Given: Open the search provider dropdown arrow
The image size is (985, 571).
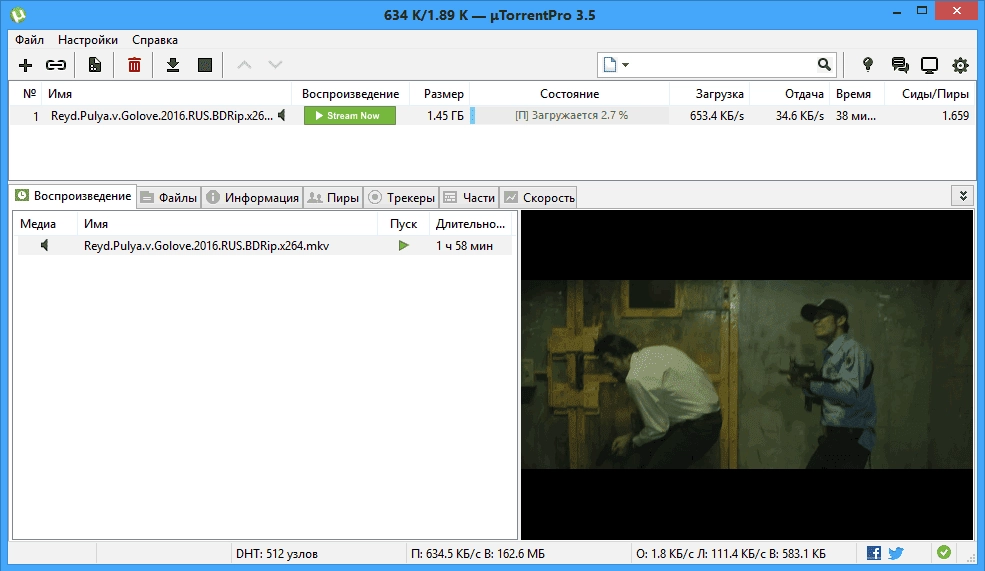Looking at the screenshot, I should [626, 65].
